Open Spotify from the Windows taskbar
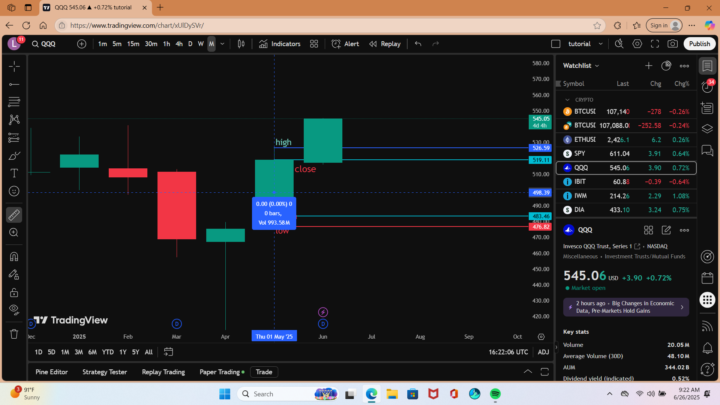 (495, 394)
